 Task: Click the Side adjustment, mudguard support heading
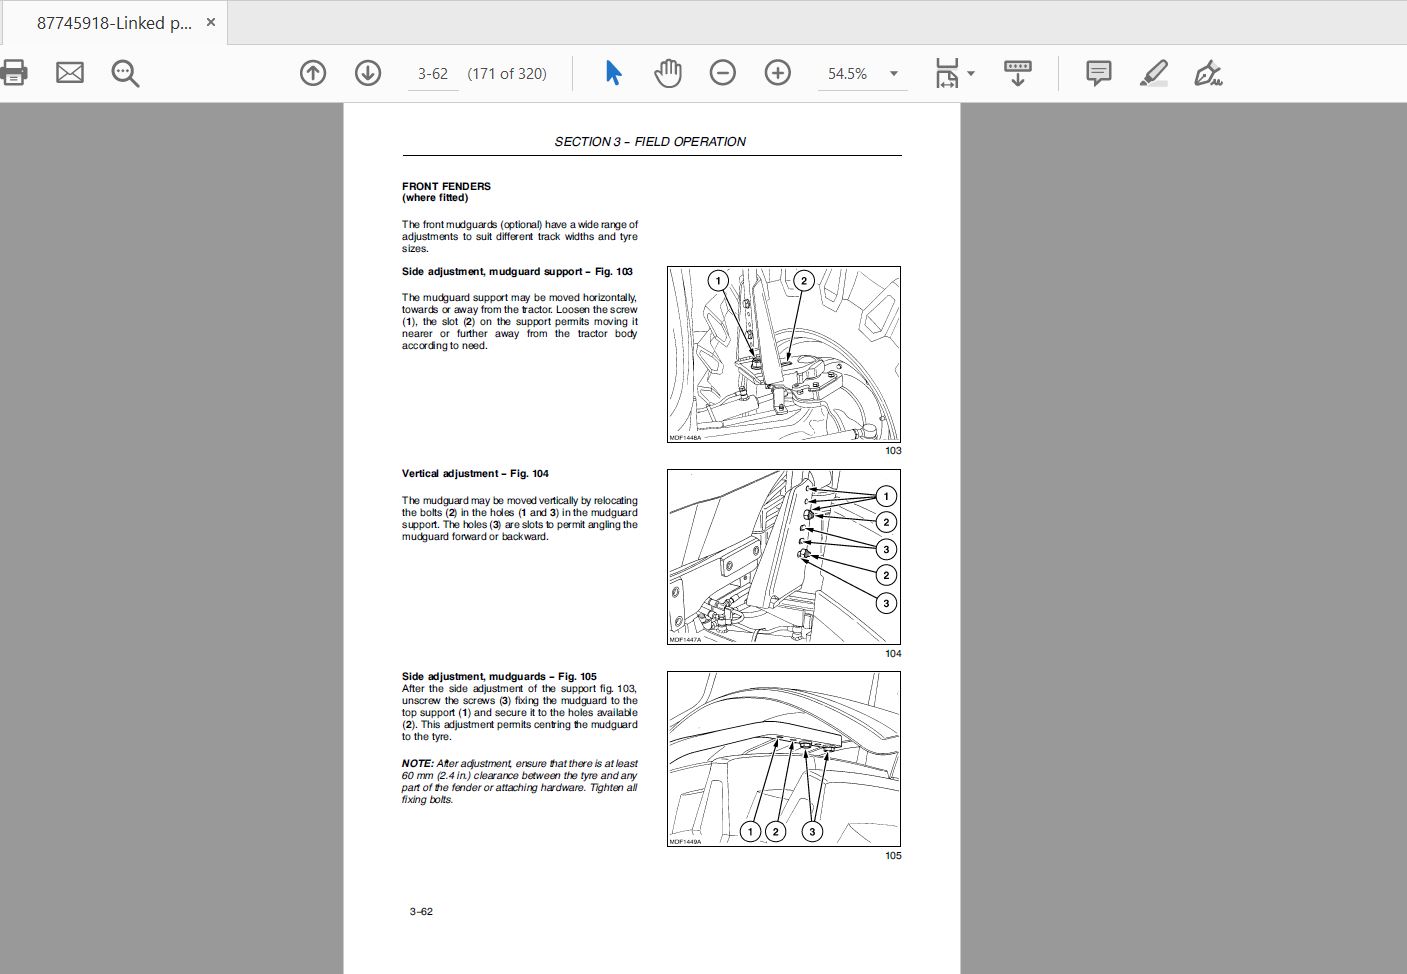click(517, 272)
